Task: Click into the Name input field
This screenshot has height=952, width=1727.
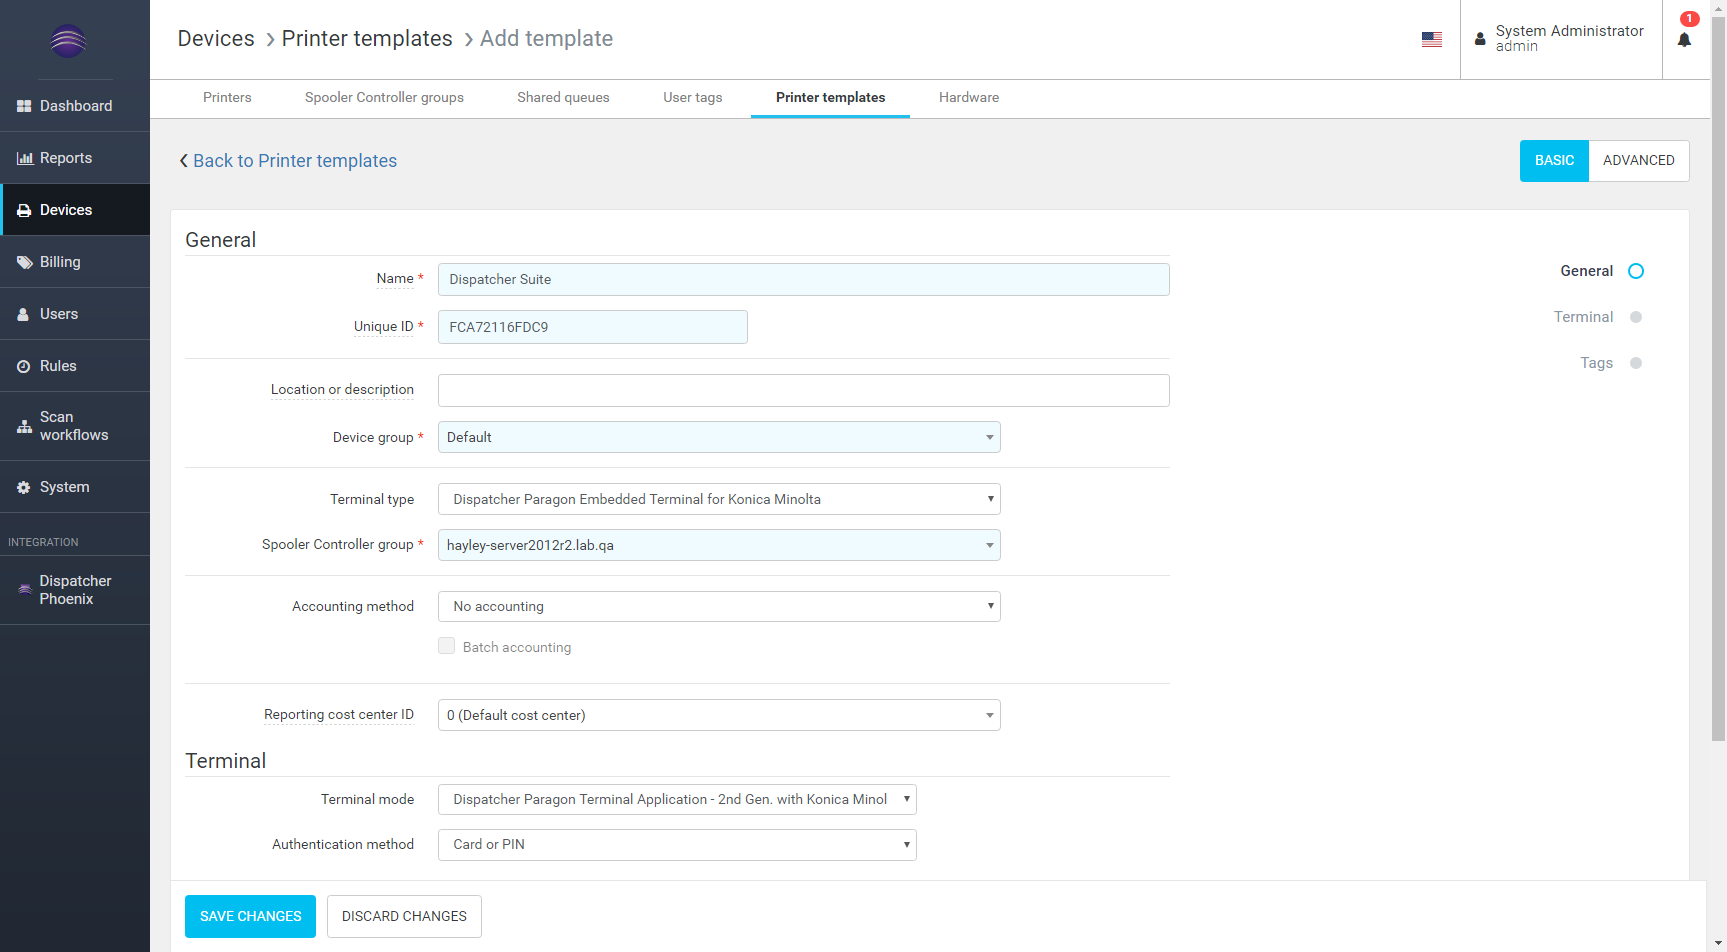Action: (803, 279)
